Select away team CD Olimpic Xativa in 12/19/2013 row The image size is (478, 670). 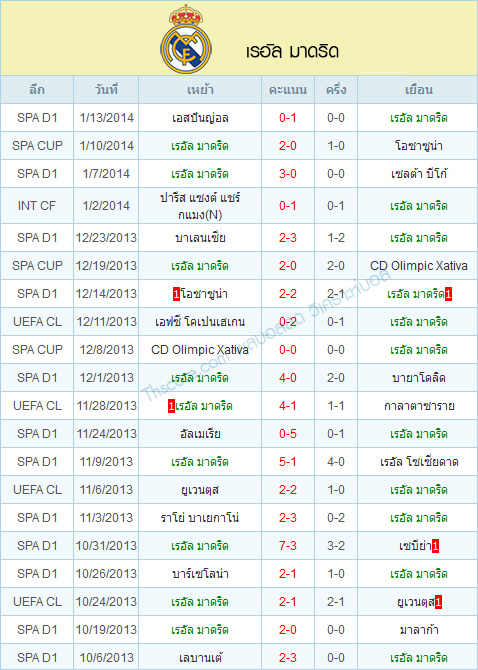[418, 266]
